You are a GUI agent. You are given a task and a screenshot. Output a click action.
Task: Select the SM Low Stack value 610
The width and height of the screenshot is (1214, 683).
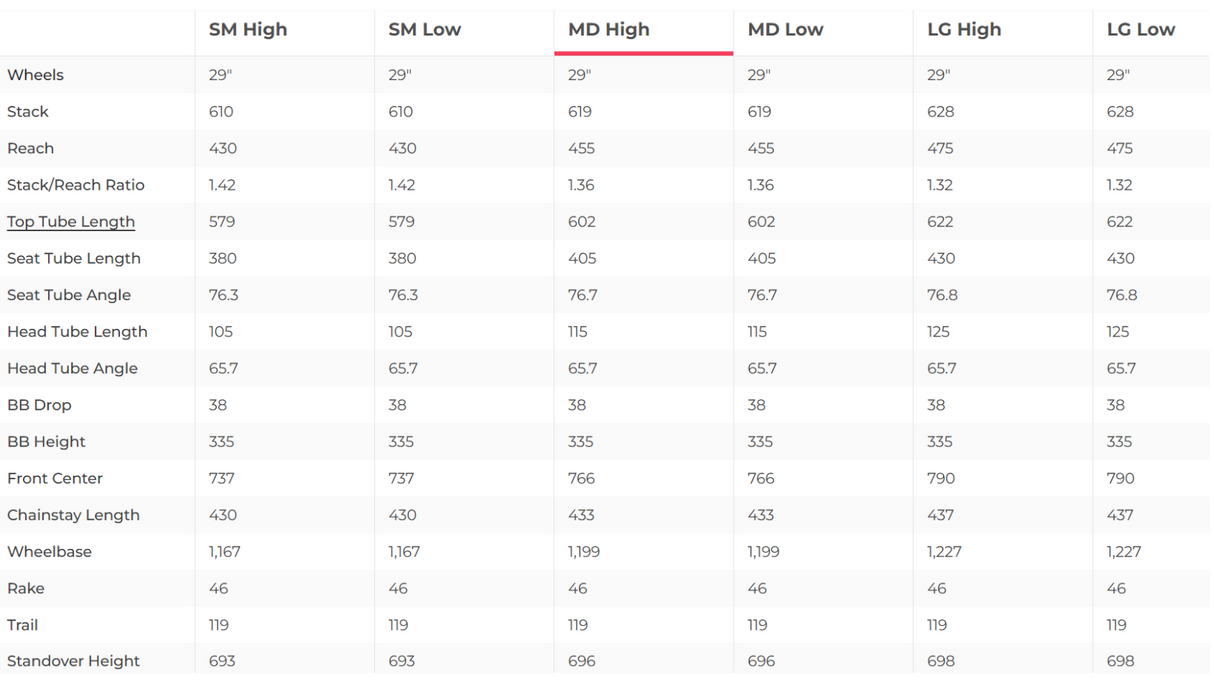coord(400,112)
